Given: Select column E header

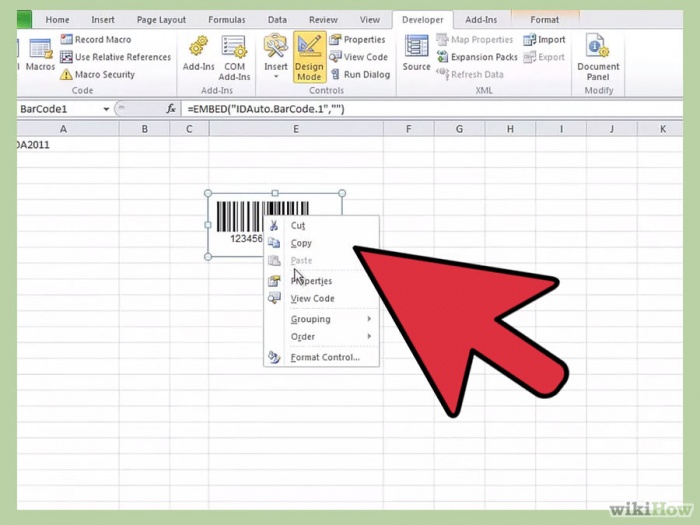Looking at the screenshot, I should 296,129.
